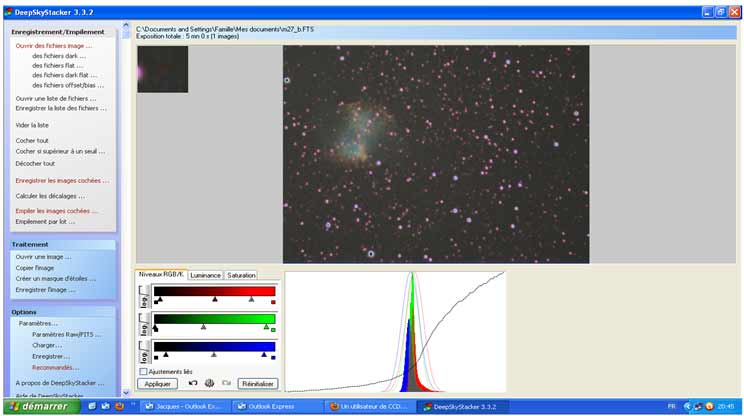Click the blue square marker on the blue gradient
The width and height of the screenshot is (744, 416).
pos(273,358)
